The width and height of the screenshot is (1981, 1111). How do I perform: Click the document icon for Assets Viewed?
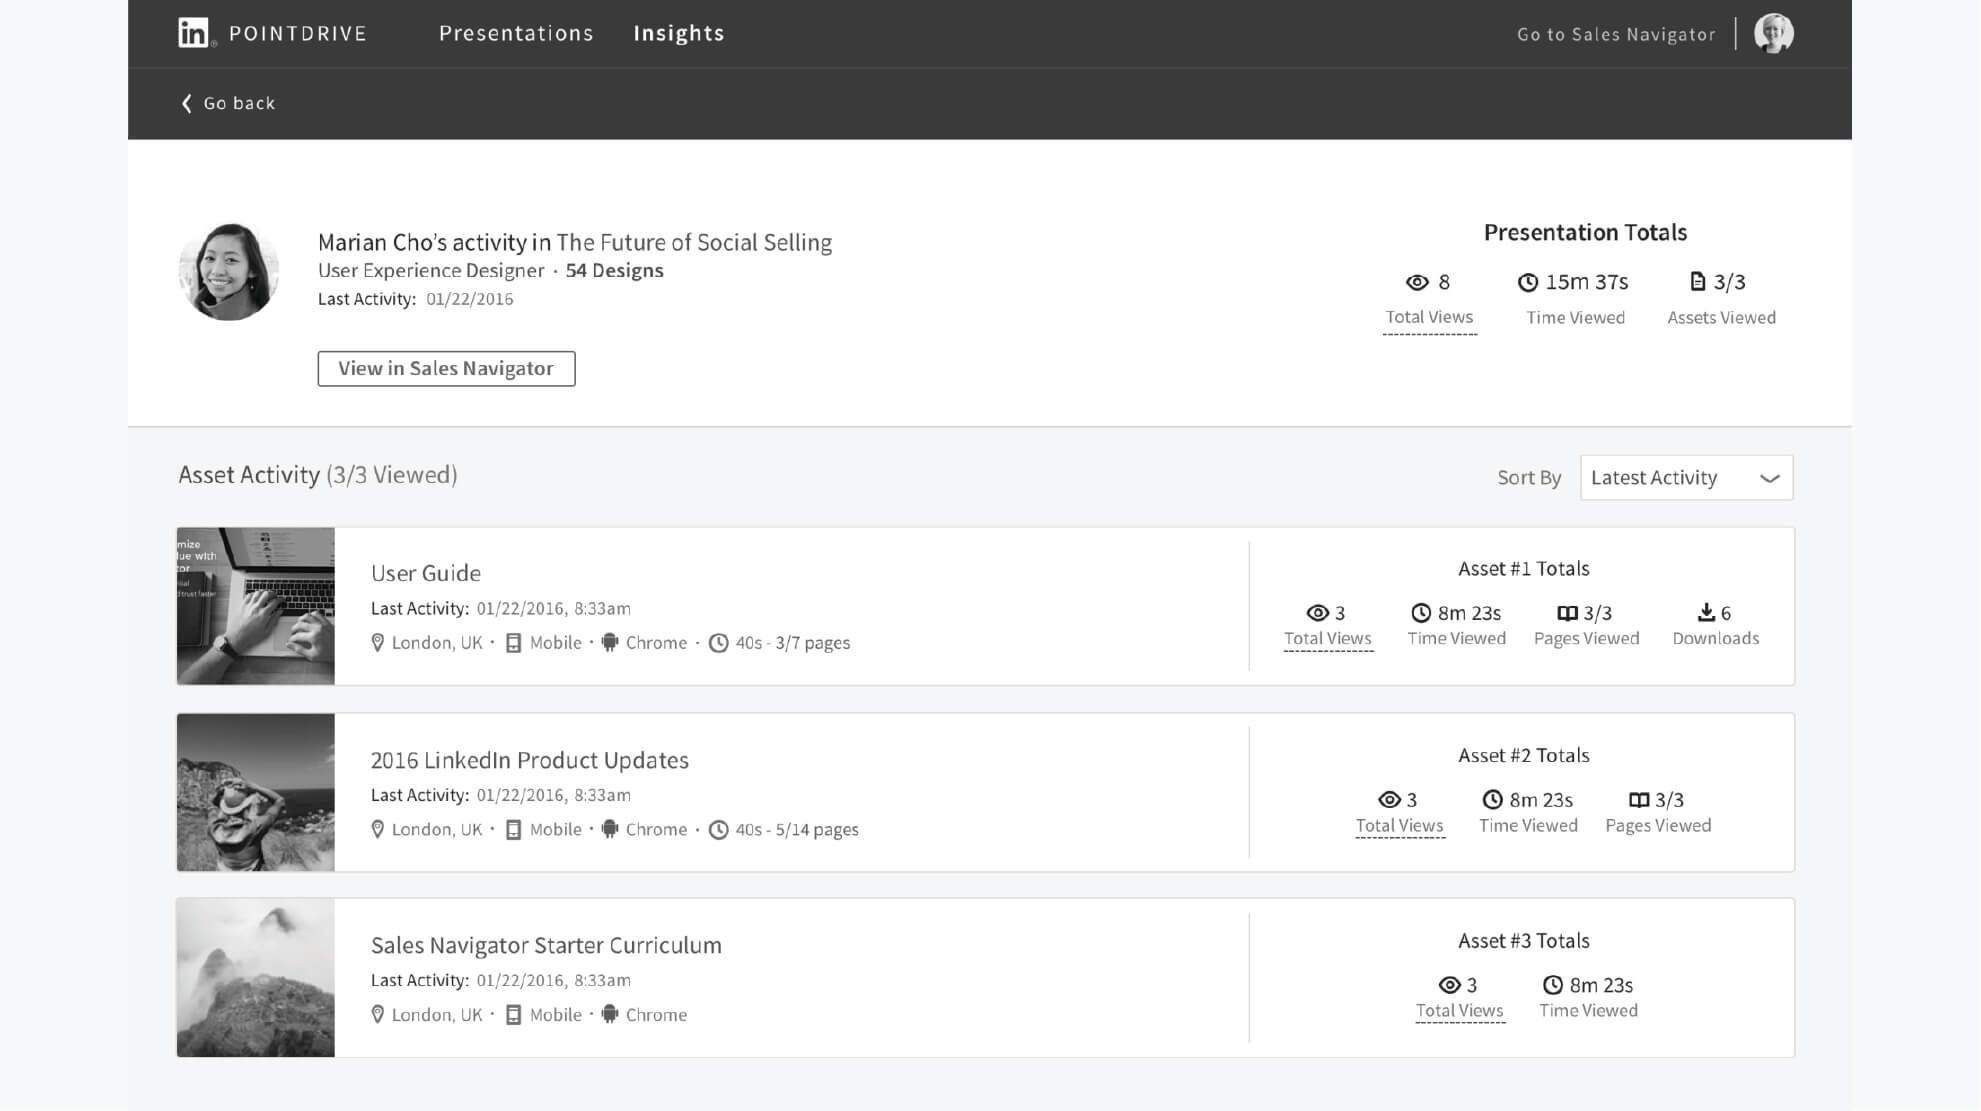click(1698, 282)
